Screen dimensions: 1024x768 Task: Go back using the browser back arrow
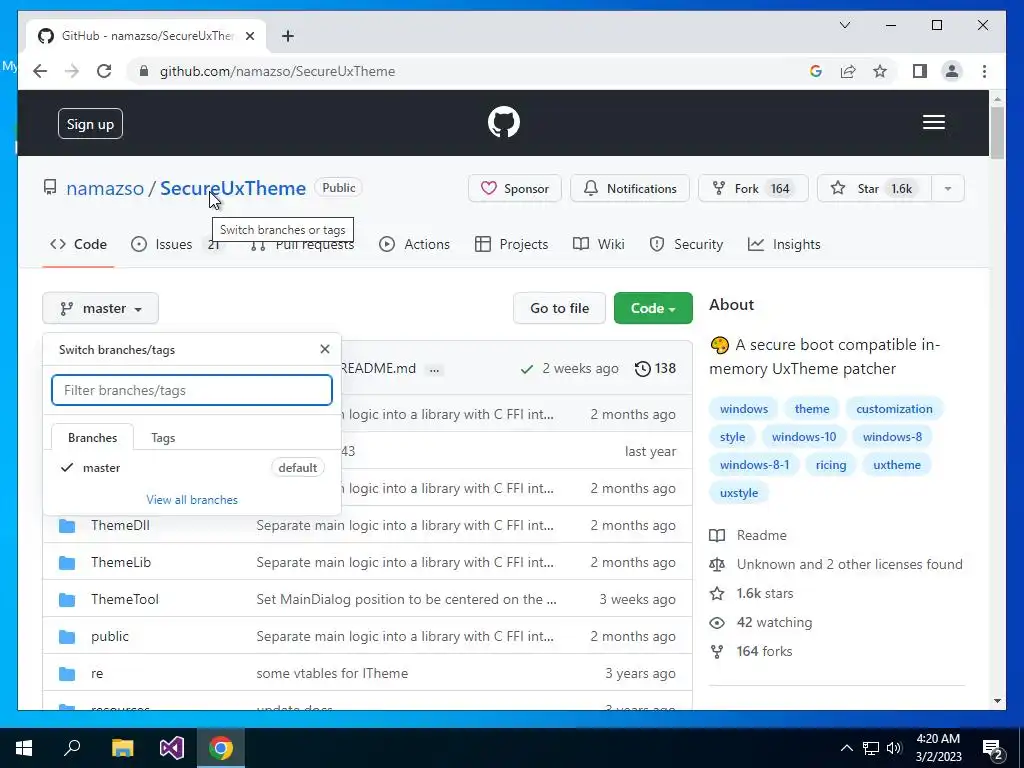tap(40, 71)
